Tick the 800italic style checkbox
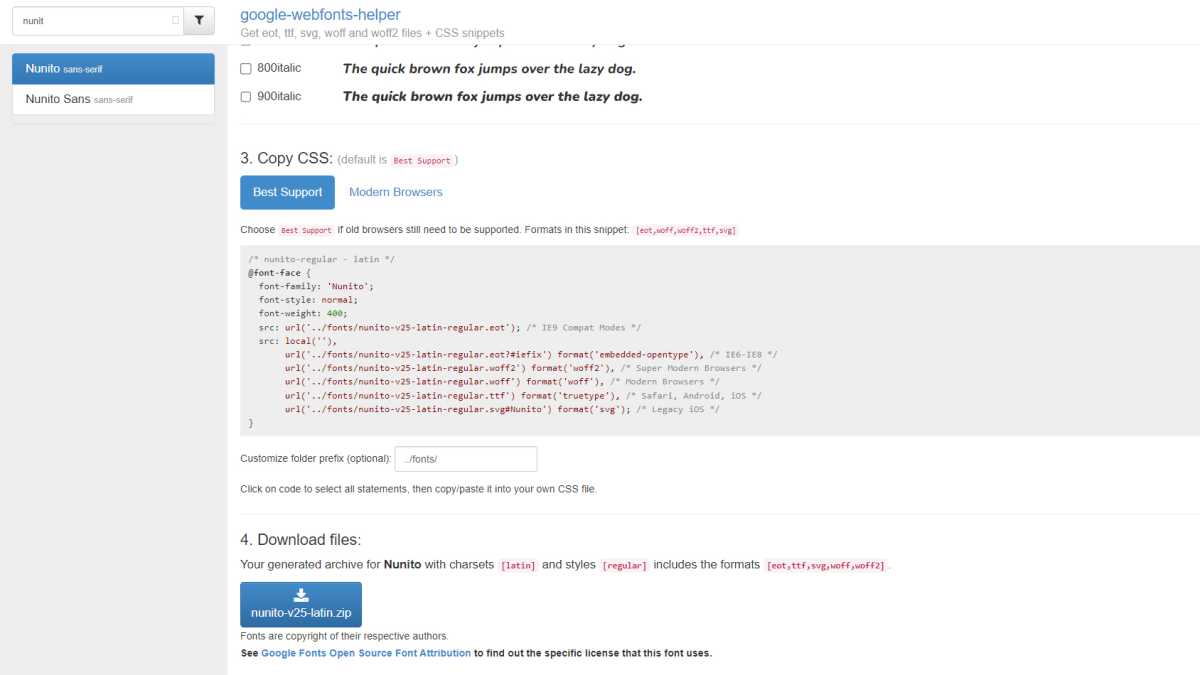The height and width of the screenshot is (675, 1200). click(x=246, y=69)
